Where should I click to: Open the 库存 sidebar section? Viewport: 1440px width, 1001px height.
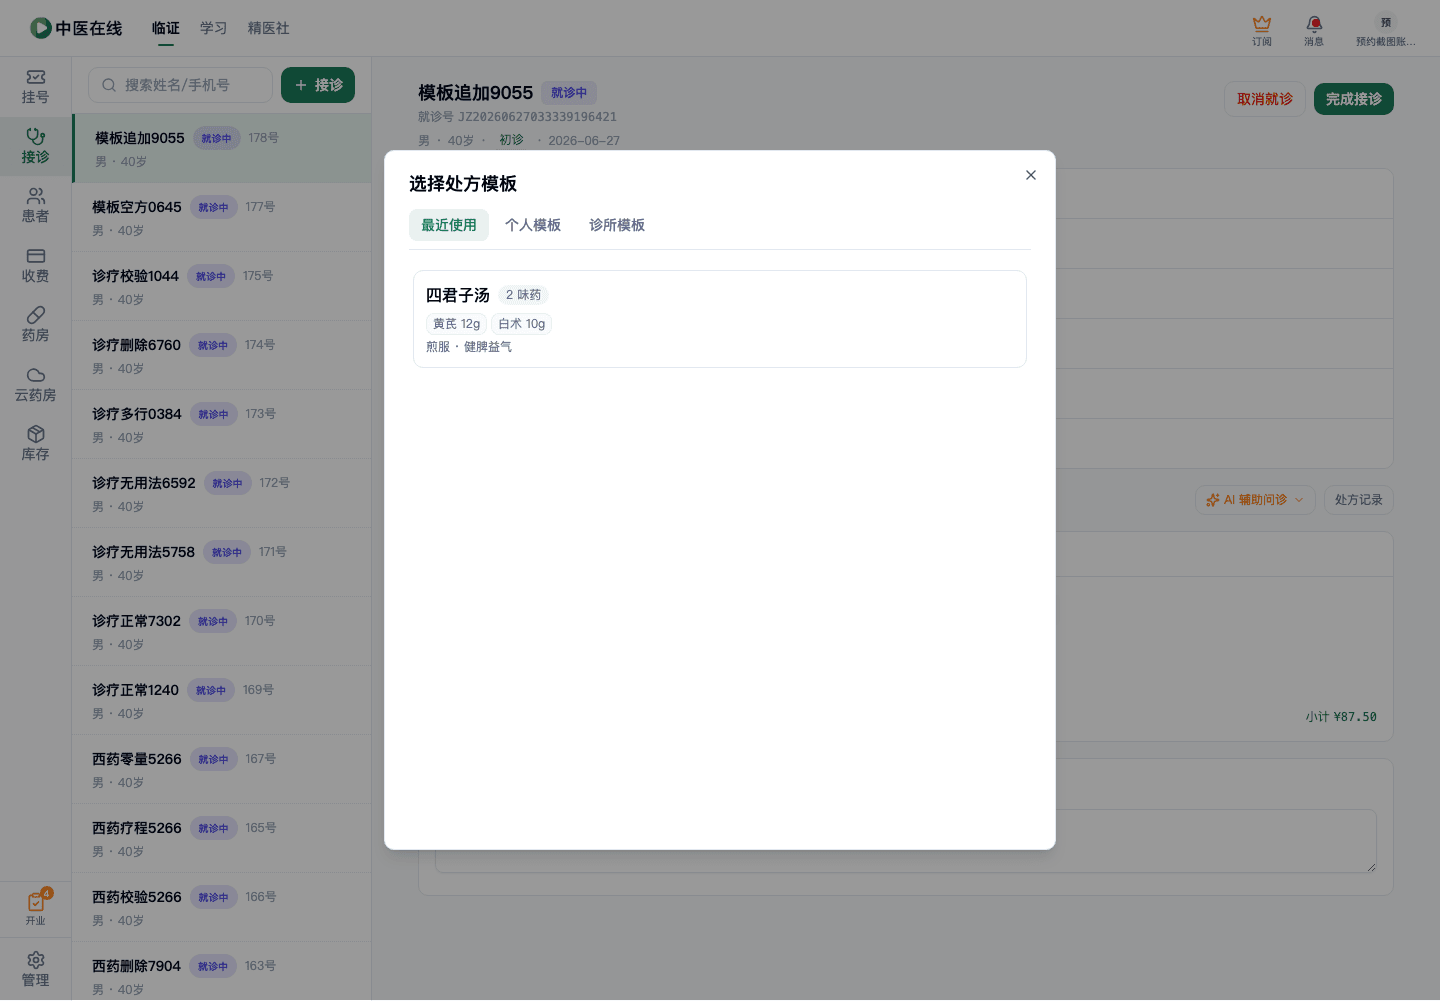click(35, 444)
